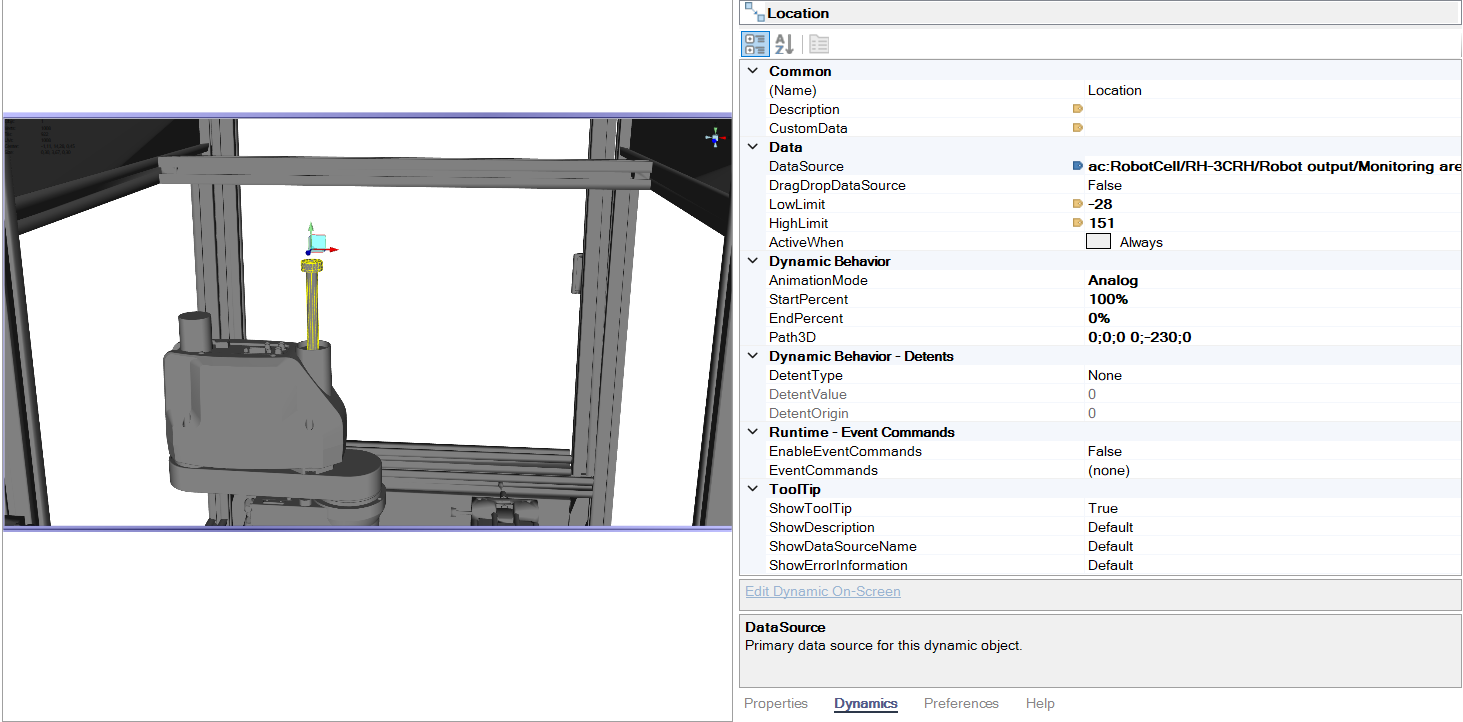The image size is (1463, 722).
Task: Click the ActiveWhen Always checkbox box
Action: tap(1098, 242)
